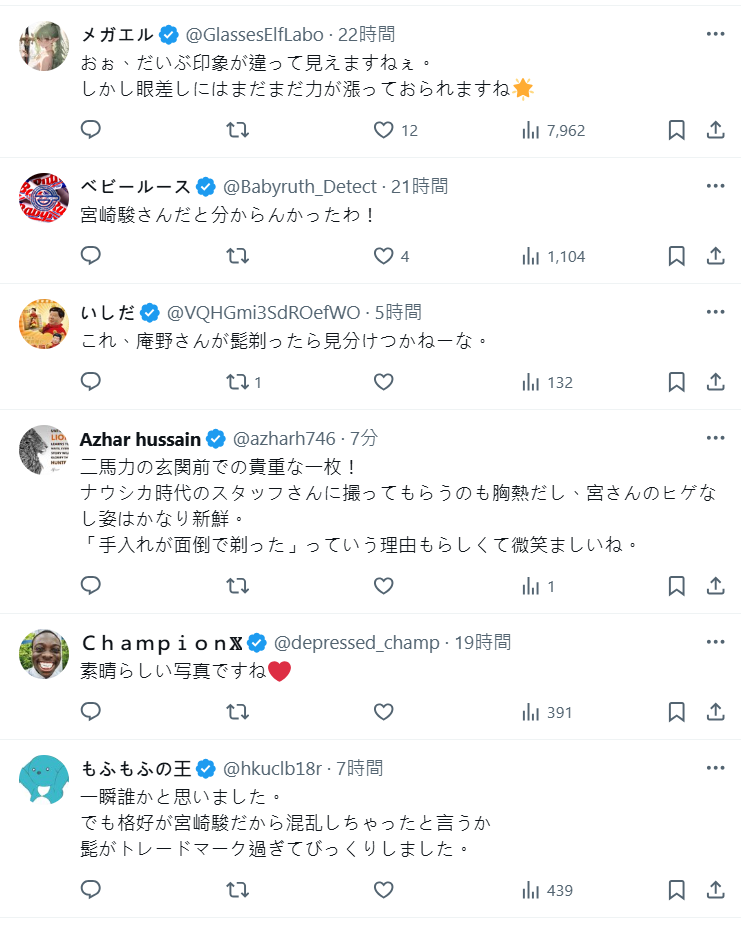View 7,962 views analytics on メガエル's tweet
Screen dimensions: 741x927
(x=553, y=130)
